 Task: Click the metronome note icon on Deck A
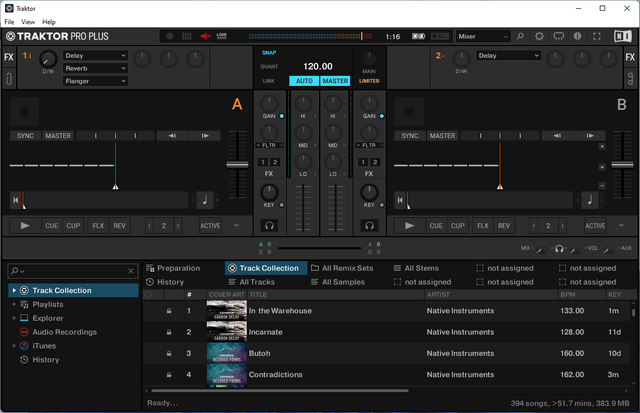(x=204, y=200)
